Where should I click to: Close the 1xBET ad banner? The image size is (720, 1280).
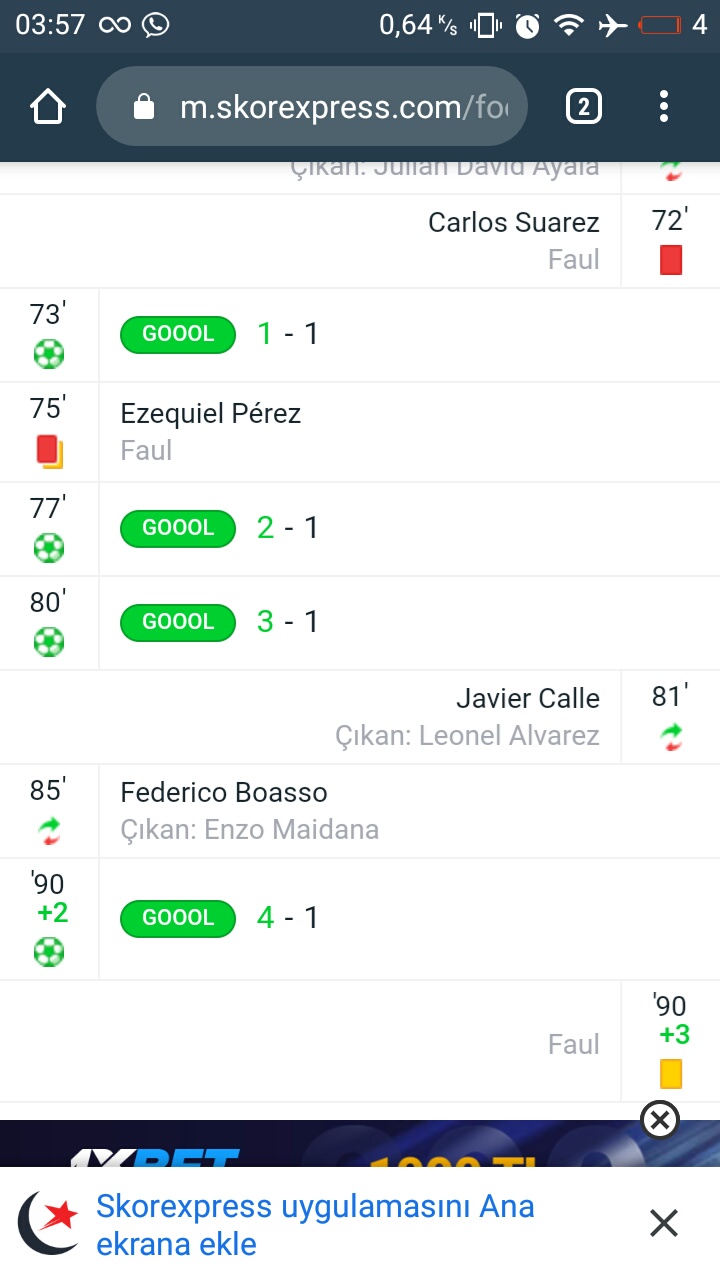pyautogui.click(x=660, y=1120)
